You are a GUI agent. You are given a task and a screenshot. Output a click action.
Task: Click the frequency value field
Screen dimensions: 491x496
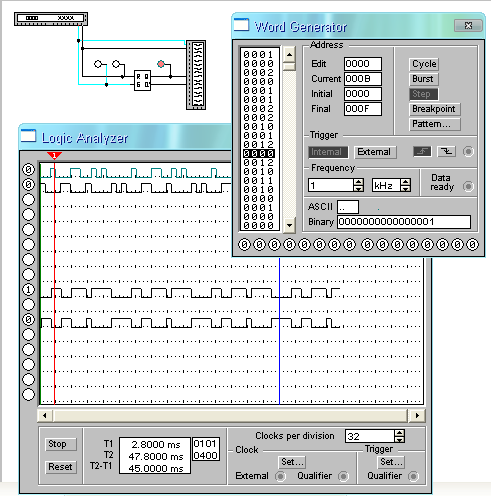click(331, 185)
